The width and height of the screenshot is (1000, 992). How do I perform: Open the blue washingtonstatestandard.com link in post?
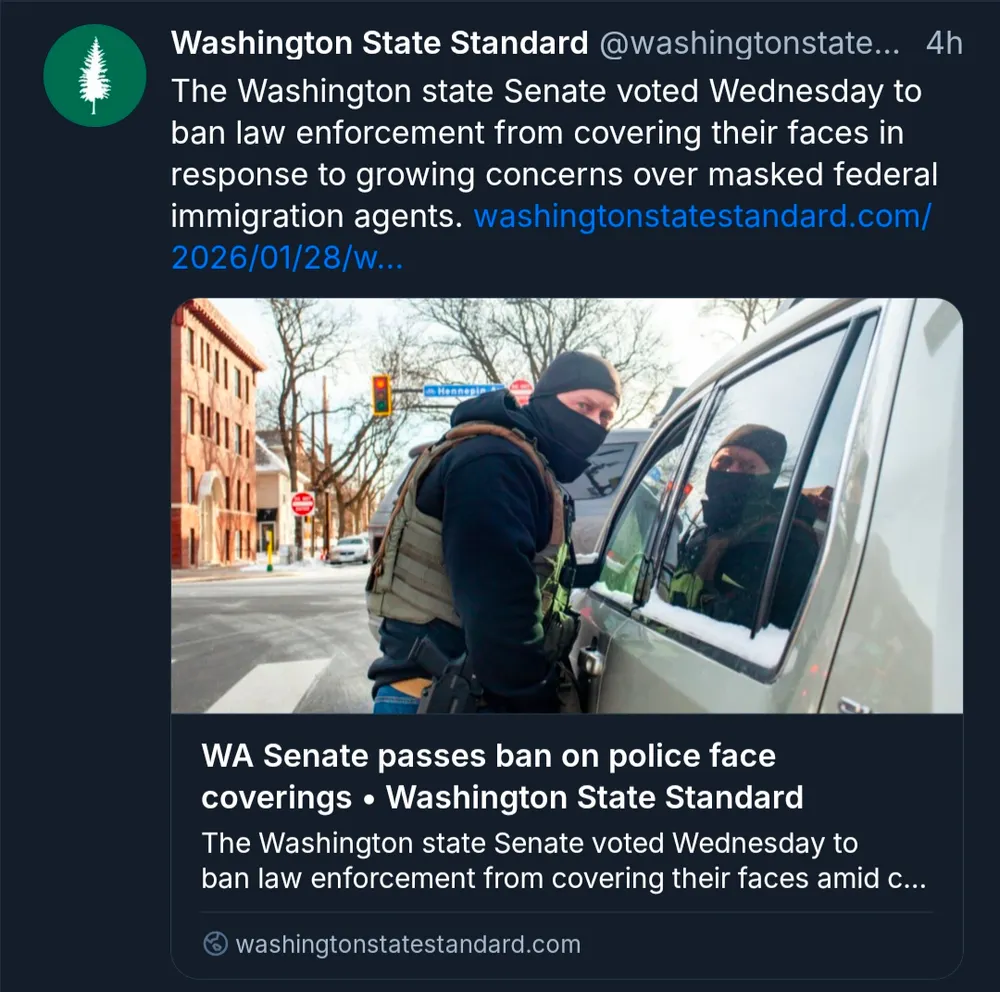(x=701, y=217)
